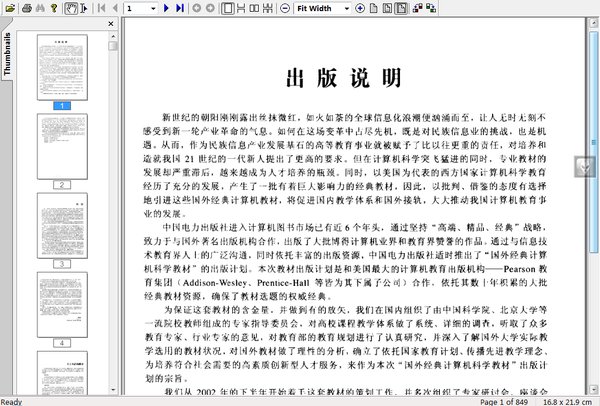Go to the first page
The height and width of the screenshot is (406, 600).
pos(101,8)
